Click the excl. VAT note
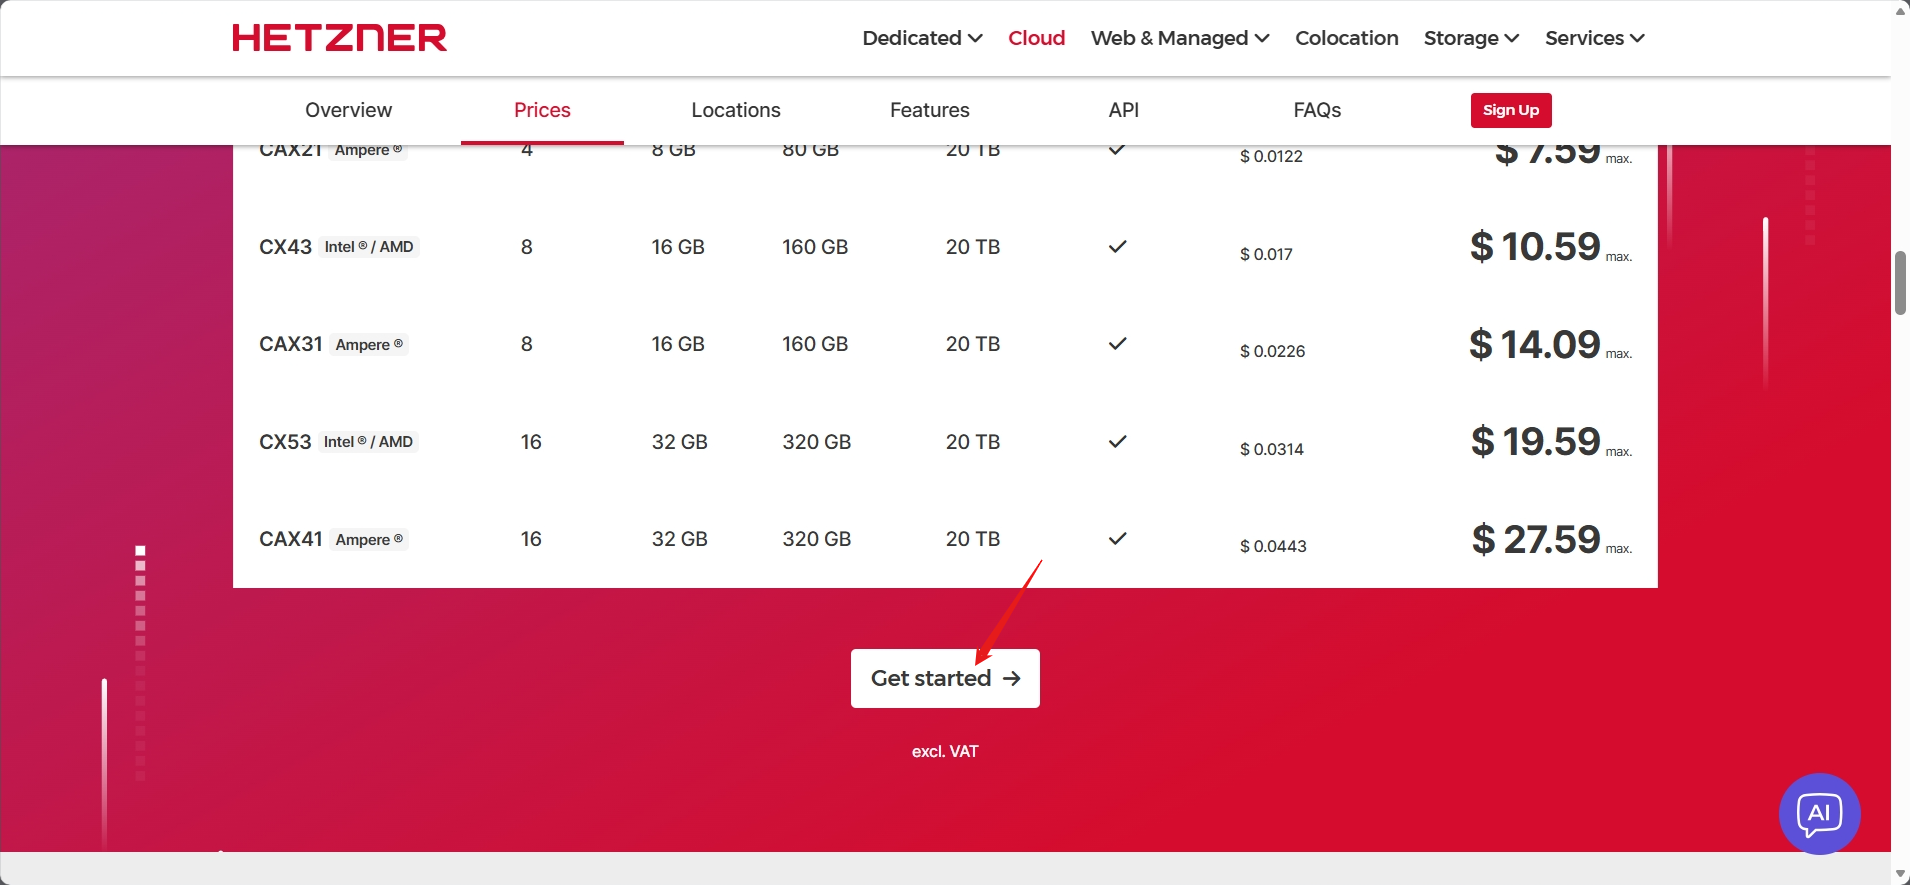 (945, 751)
